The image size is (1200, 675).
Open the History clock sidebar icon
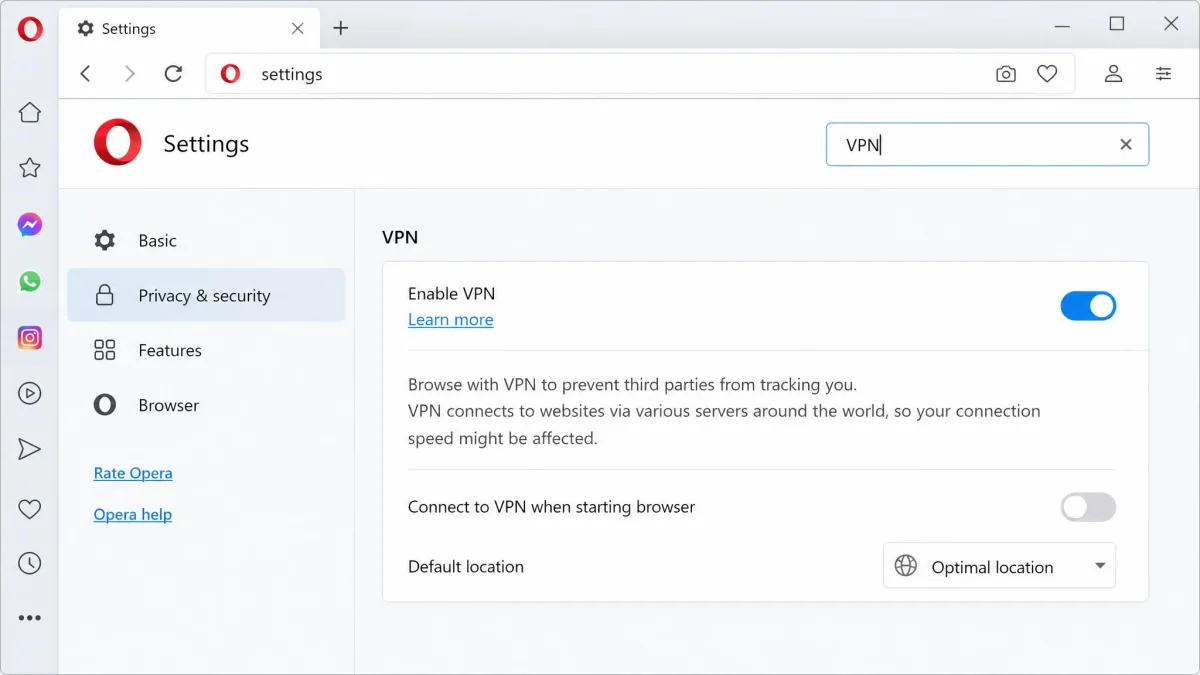point(30,564)
